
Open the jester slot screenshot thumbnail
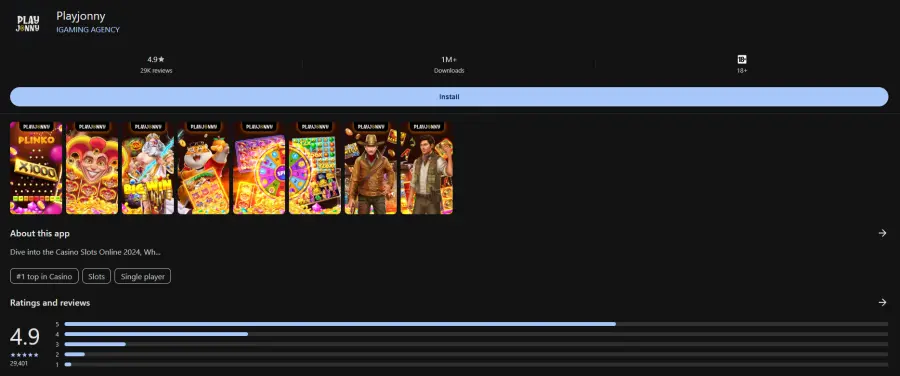click(92, 168)
